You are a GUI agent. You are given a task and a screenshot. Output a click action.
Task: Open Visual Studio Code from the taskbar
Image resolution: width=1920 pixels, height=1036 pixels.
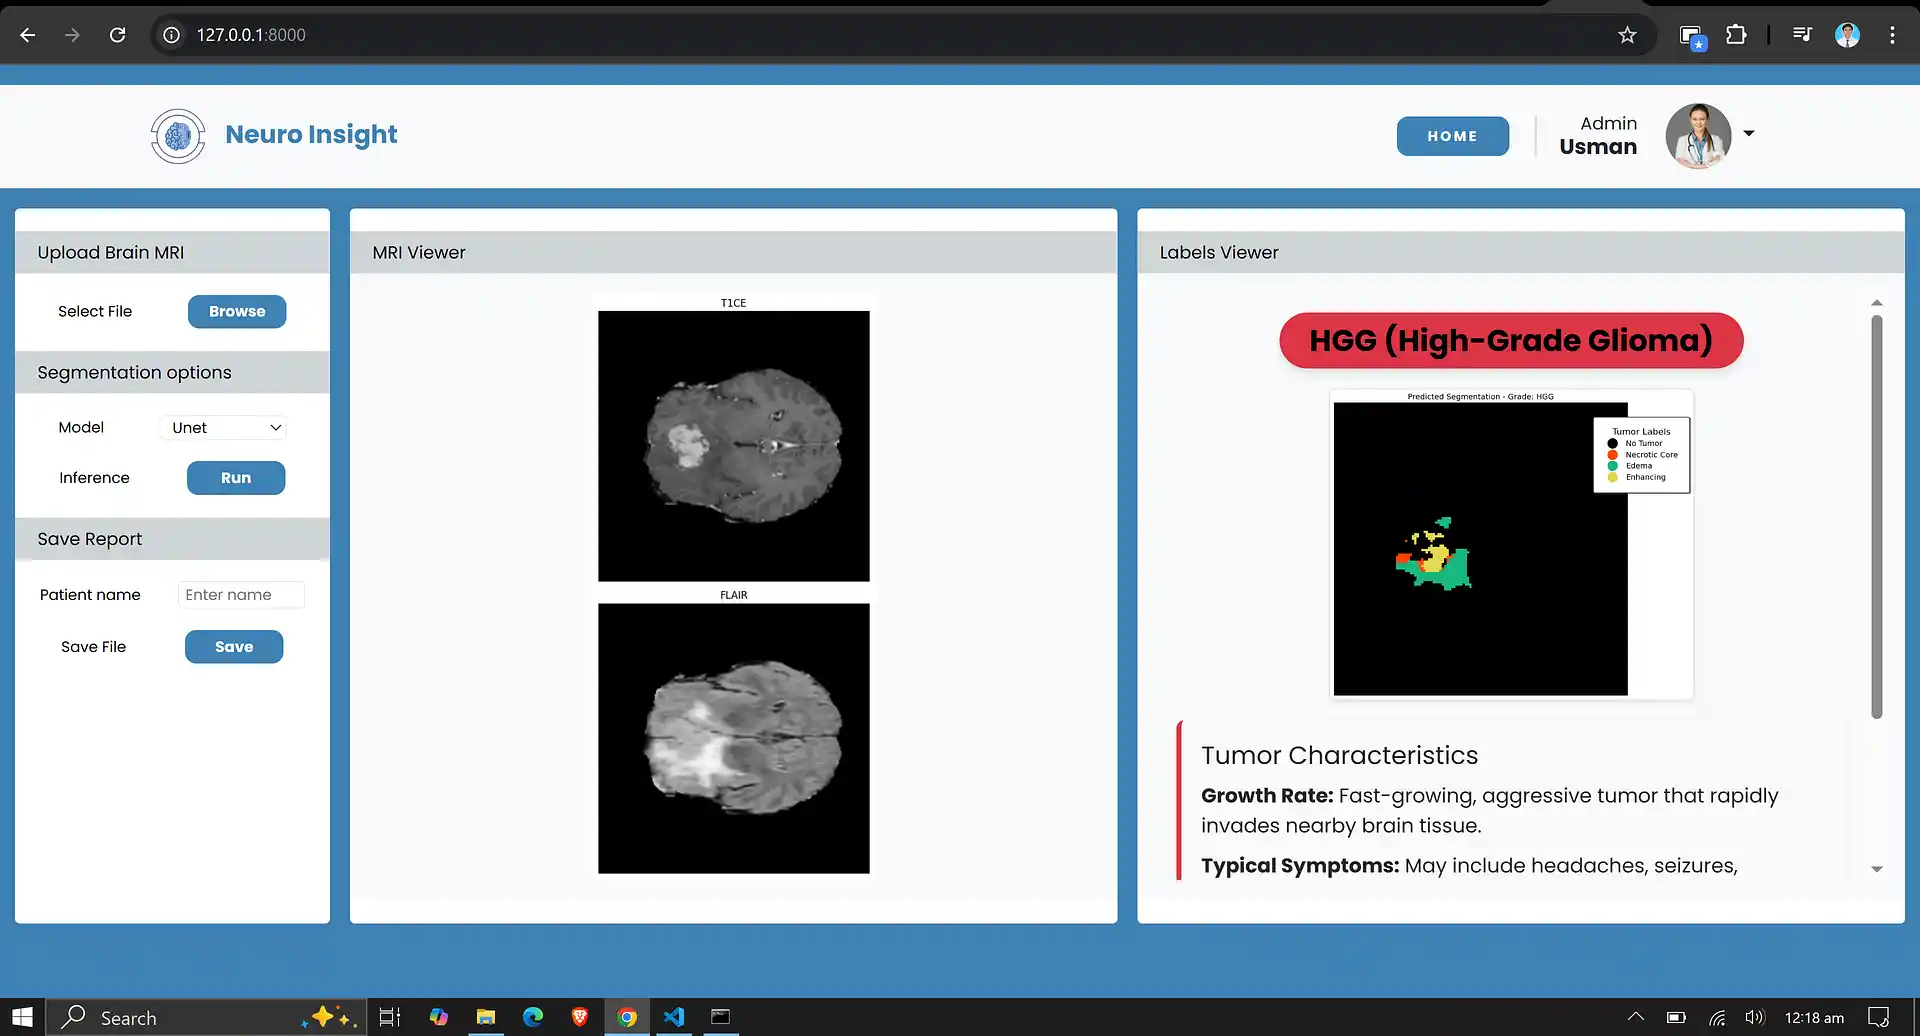point(674,1017)
